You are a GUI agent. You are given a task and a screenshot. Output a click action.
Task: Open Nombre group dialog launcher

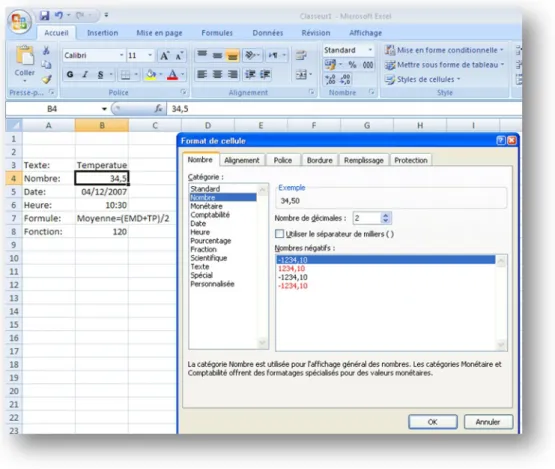pyautogui.click(x=371, y=92)
